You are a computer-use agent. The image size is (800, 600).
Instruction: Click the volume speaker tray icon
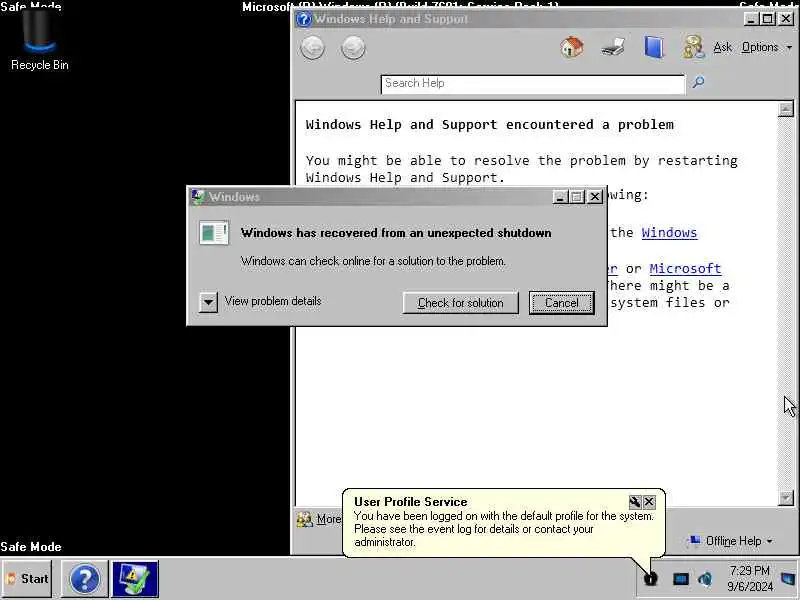coord(705,579)
